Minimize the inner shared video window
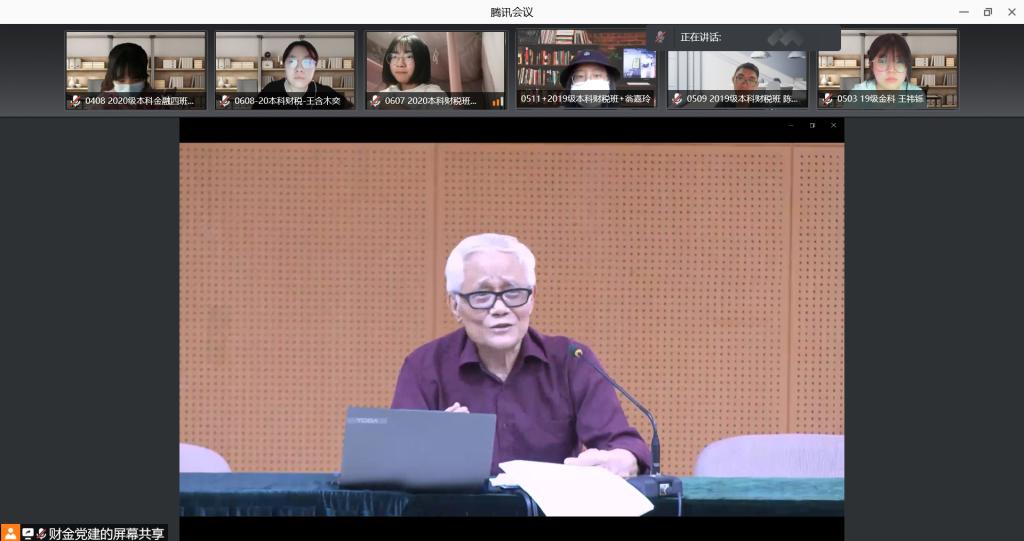The image size is (1024, 541). (x=790, y=125)
